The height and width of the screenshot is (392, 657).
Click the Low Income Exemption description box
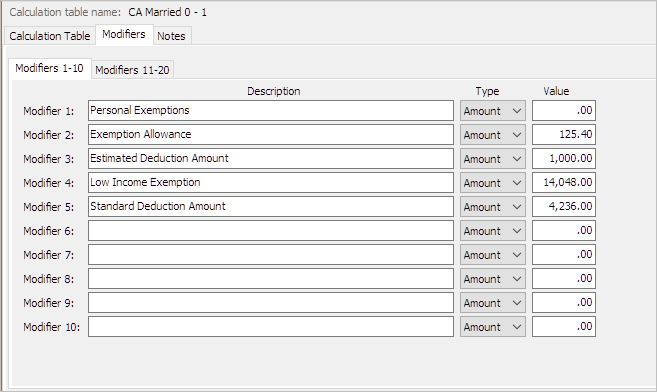pyautogui.click(x=271, y=183)
